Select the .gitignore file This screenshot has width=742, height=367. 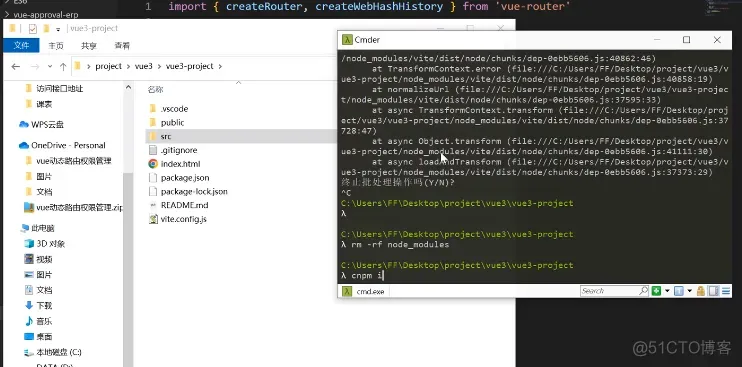coord(179,150)
